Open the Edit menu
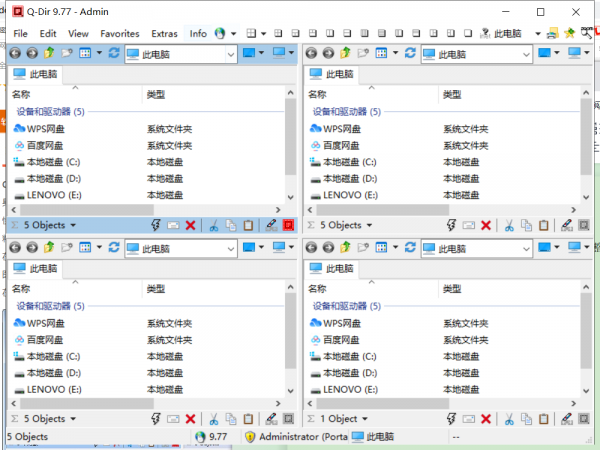Viewport: 600px width, 450px height. pyautogui.click(x=48, y=34)
